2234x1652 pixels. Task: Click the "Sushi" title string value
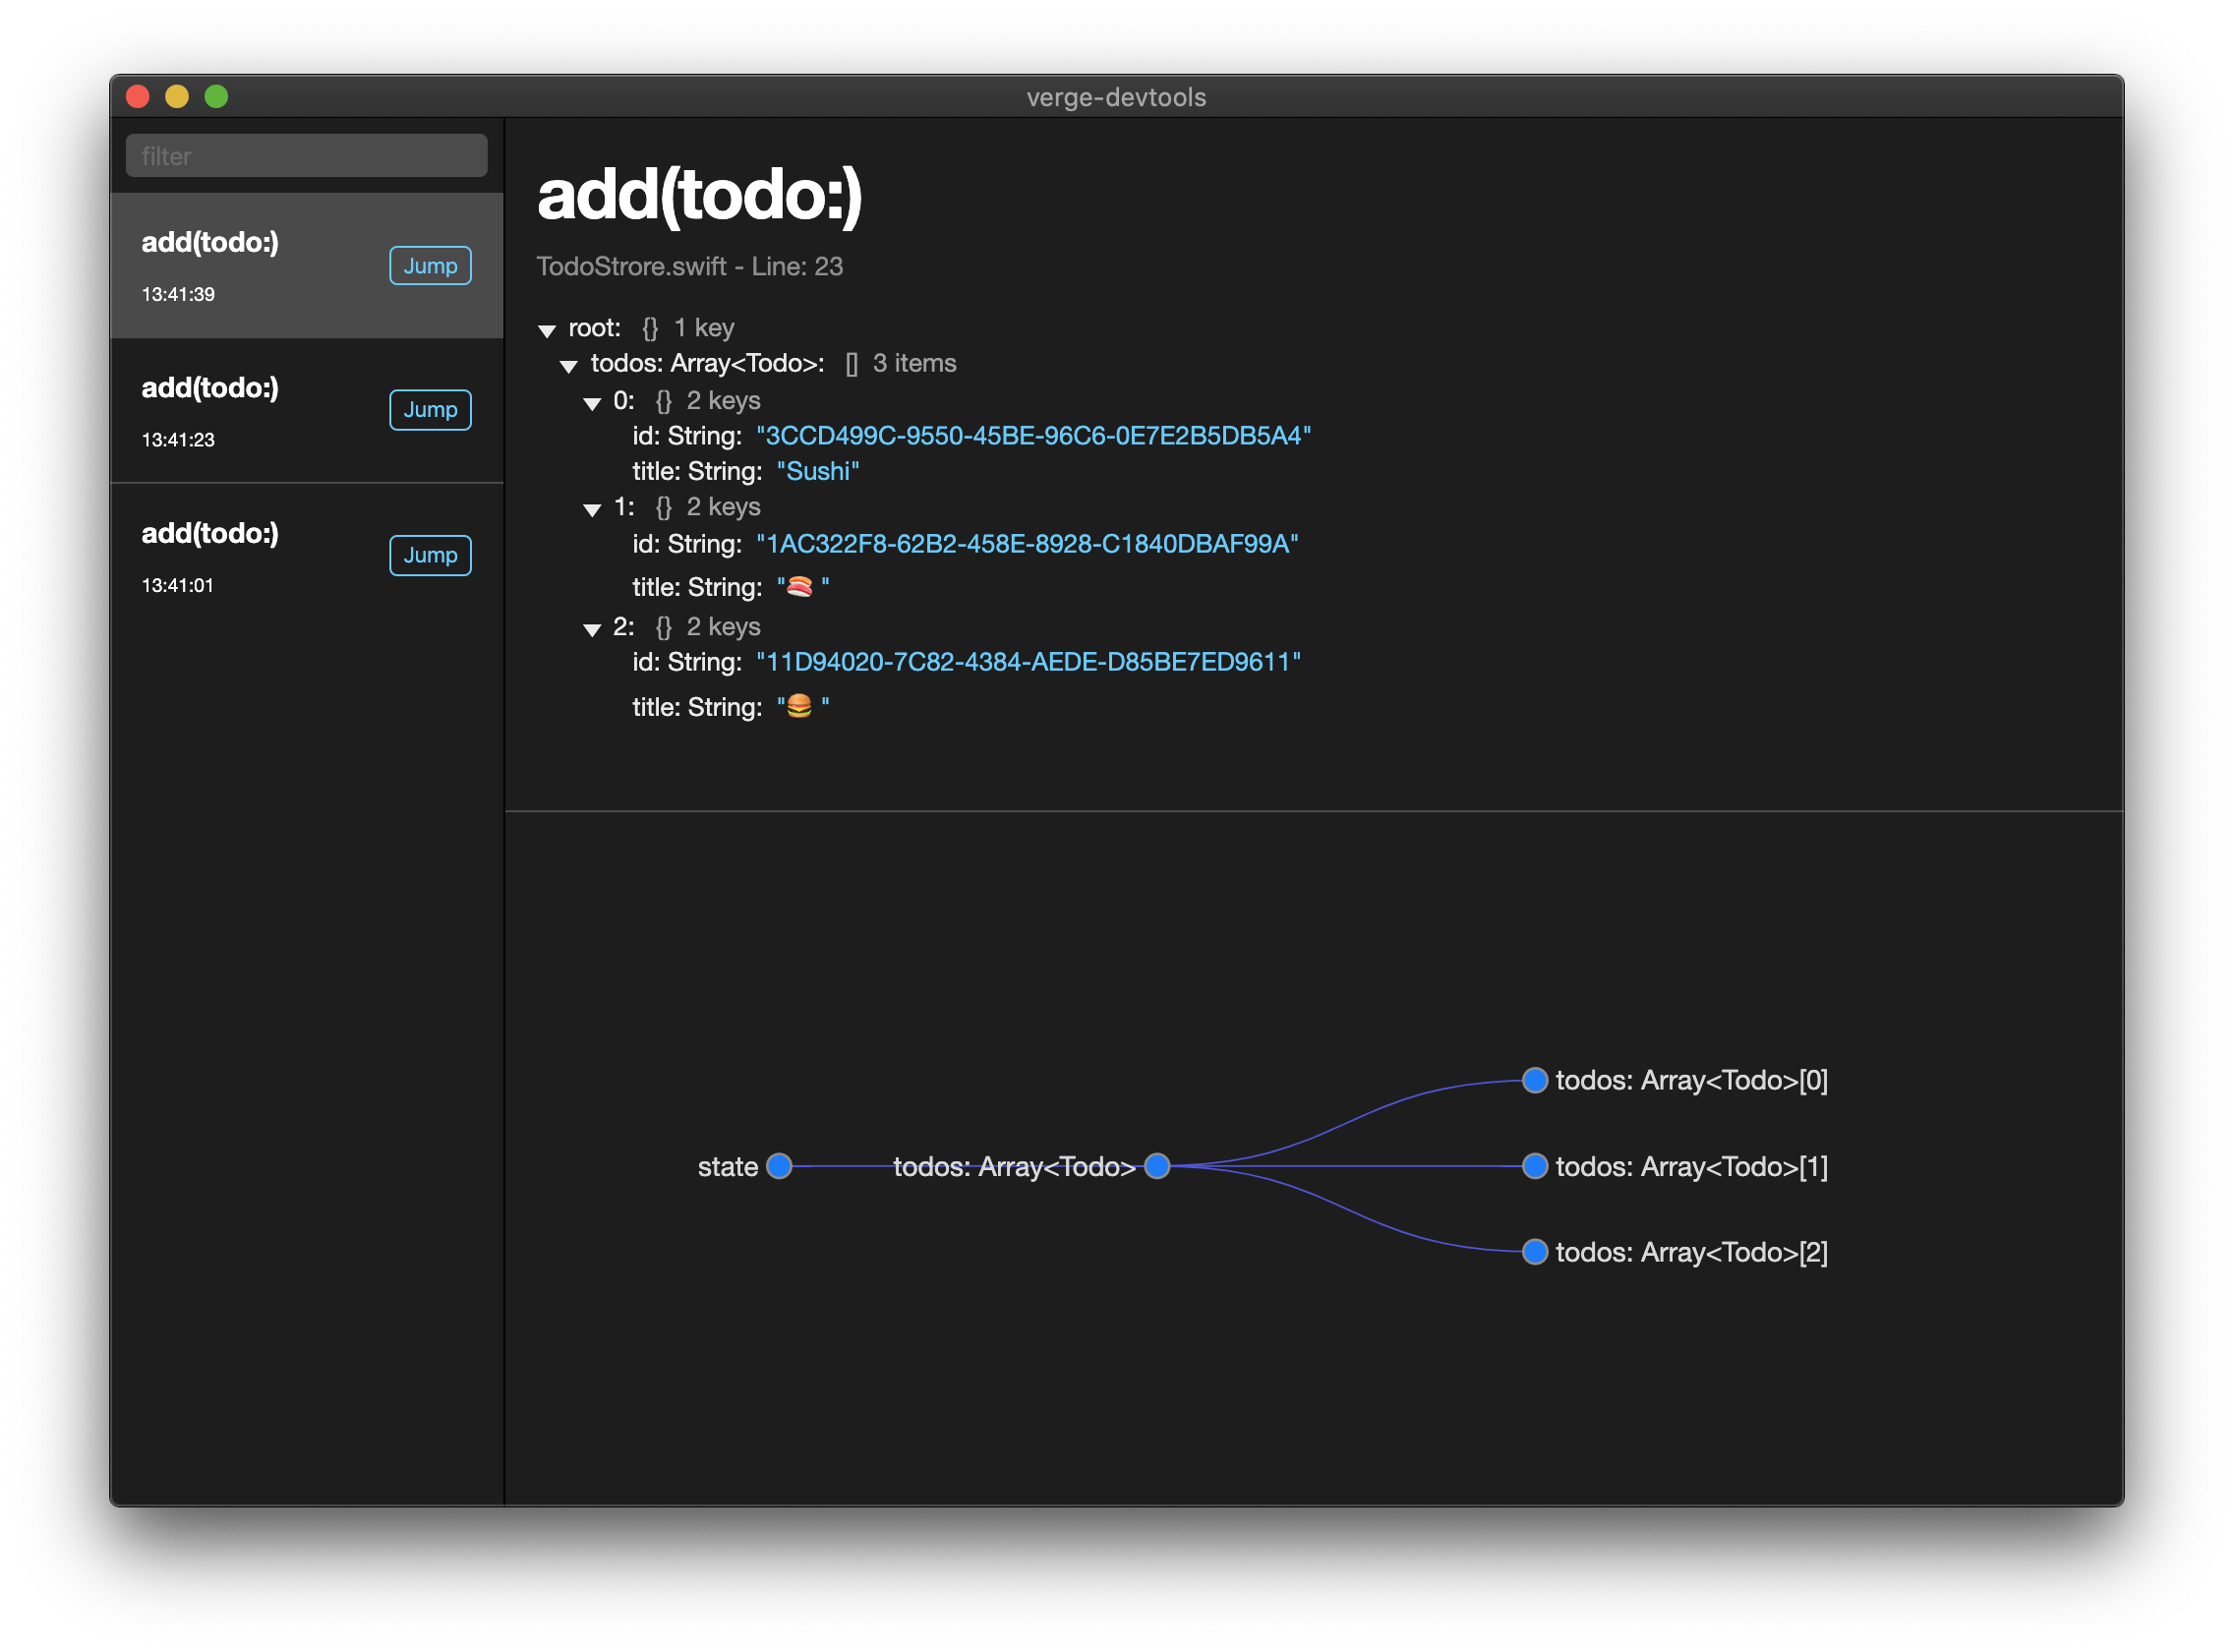click(818, 471)
